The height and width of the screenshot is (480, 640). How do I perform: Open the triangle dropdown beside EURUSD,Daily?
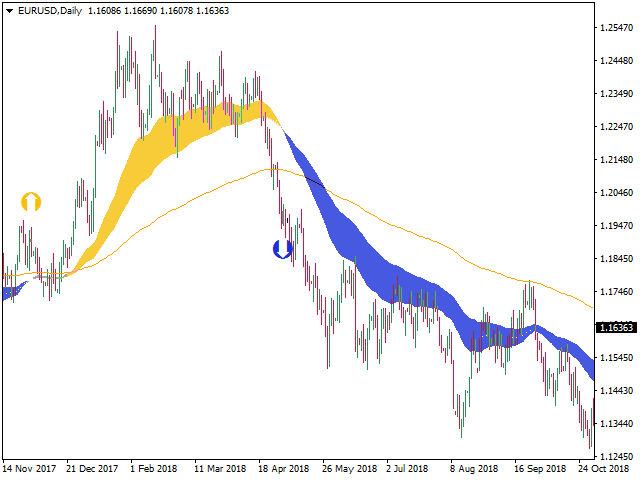point(9,11)
